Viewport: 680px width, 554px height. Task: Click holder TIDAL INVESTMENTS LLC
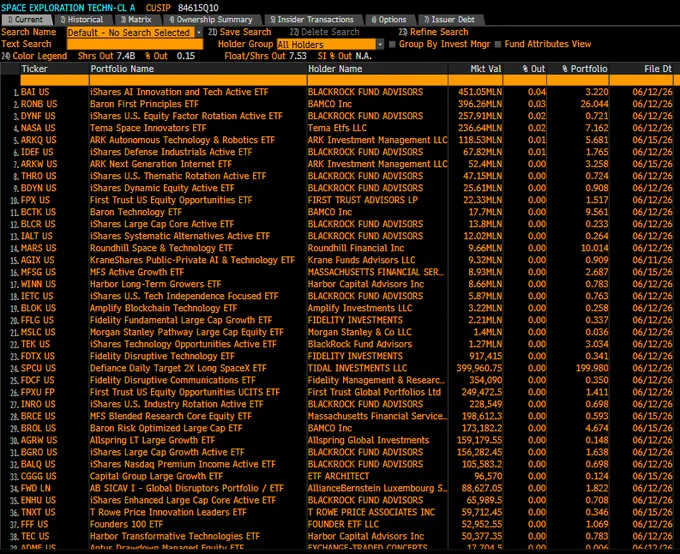[x=358, y=368]
